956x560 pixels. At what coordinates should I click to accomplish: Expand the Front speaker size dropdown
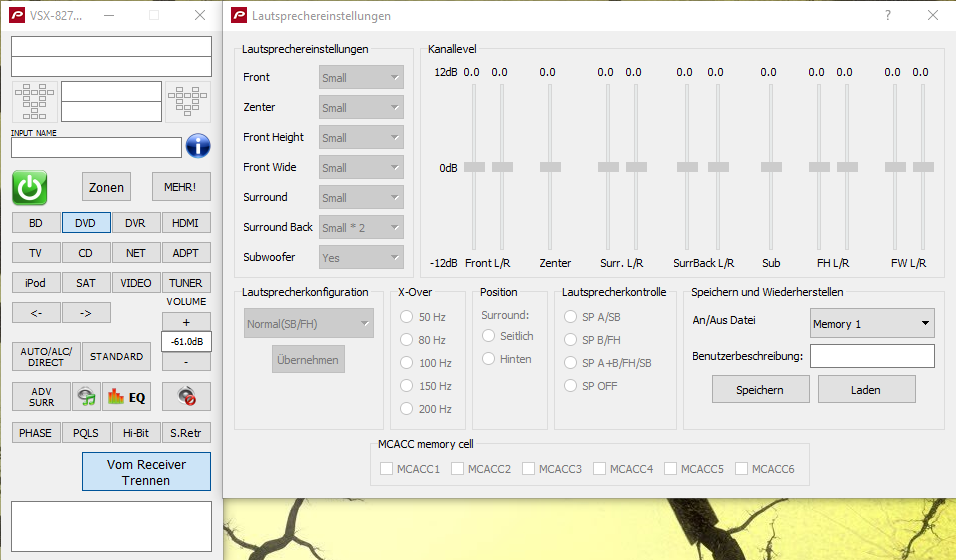(x=361, y=78)
